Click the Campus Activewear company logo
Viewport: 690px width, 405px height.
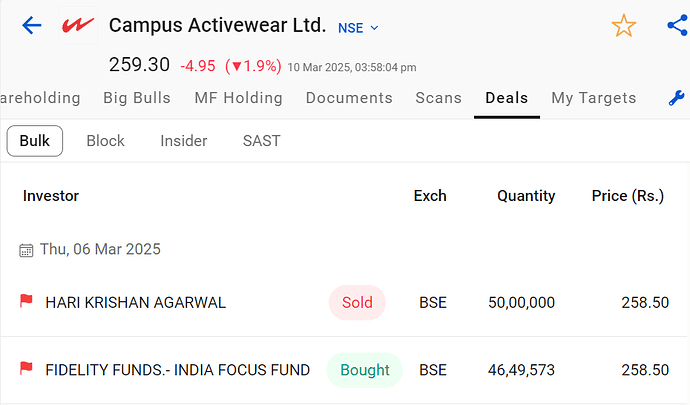tap(77, 26)
